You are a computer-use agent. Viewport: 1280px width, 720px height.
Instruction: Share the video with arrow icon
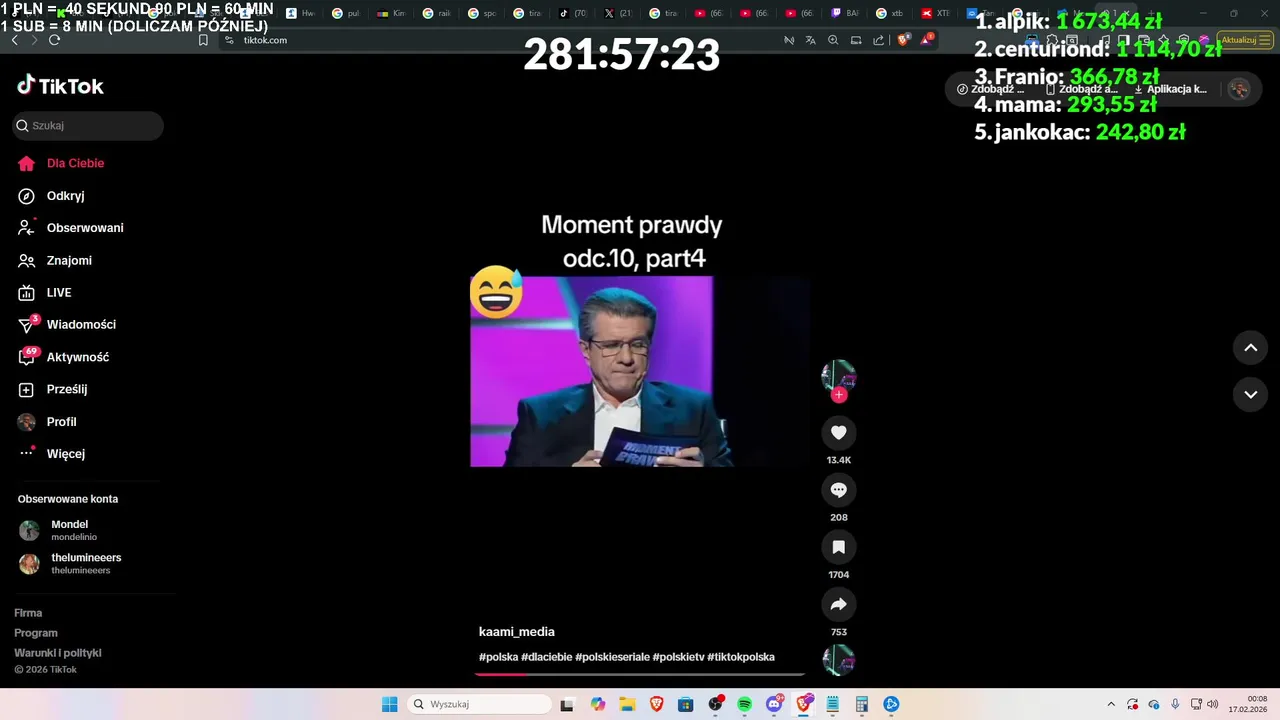839,604
